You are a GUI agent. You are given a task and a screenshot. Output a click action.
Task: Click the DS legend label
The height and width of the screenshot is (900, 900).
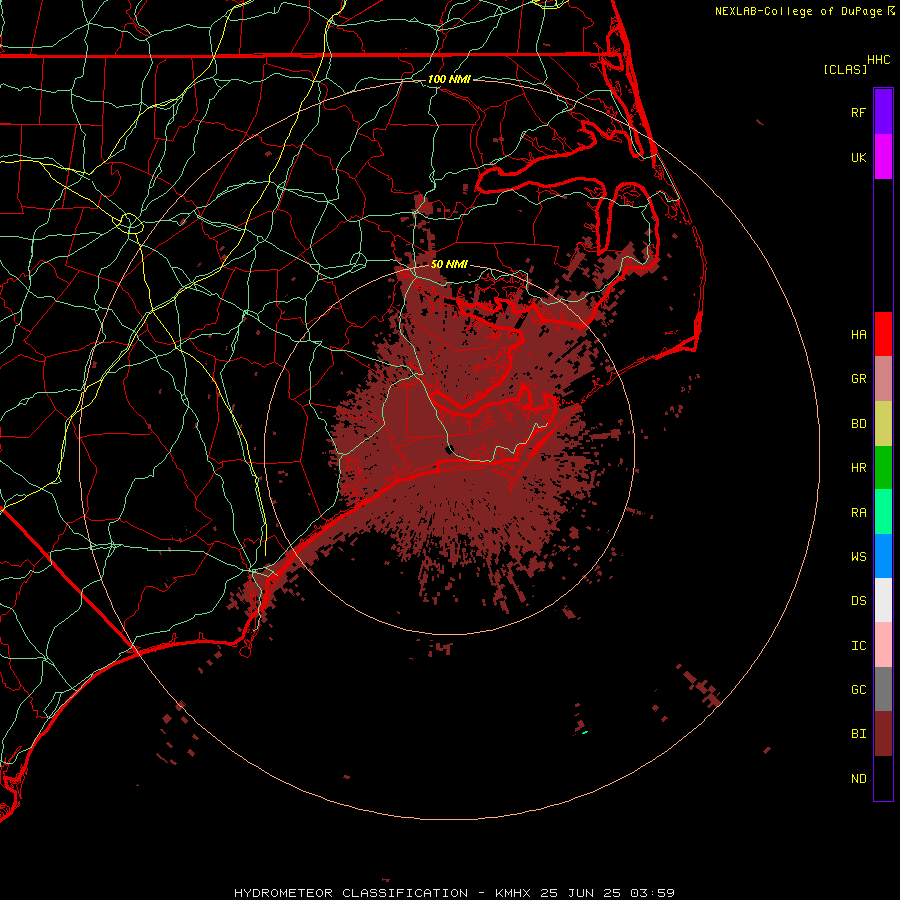pos(859,600)
